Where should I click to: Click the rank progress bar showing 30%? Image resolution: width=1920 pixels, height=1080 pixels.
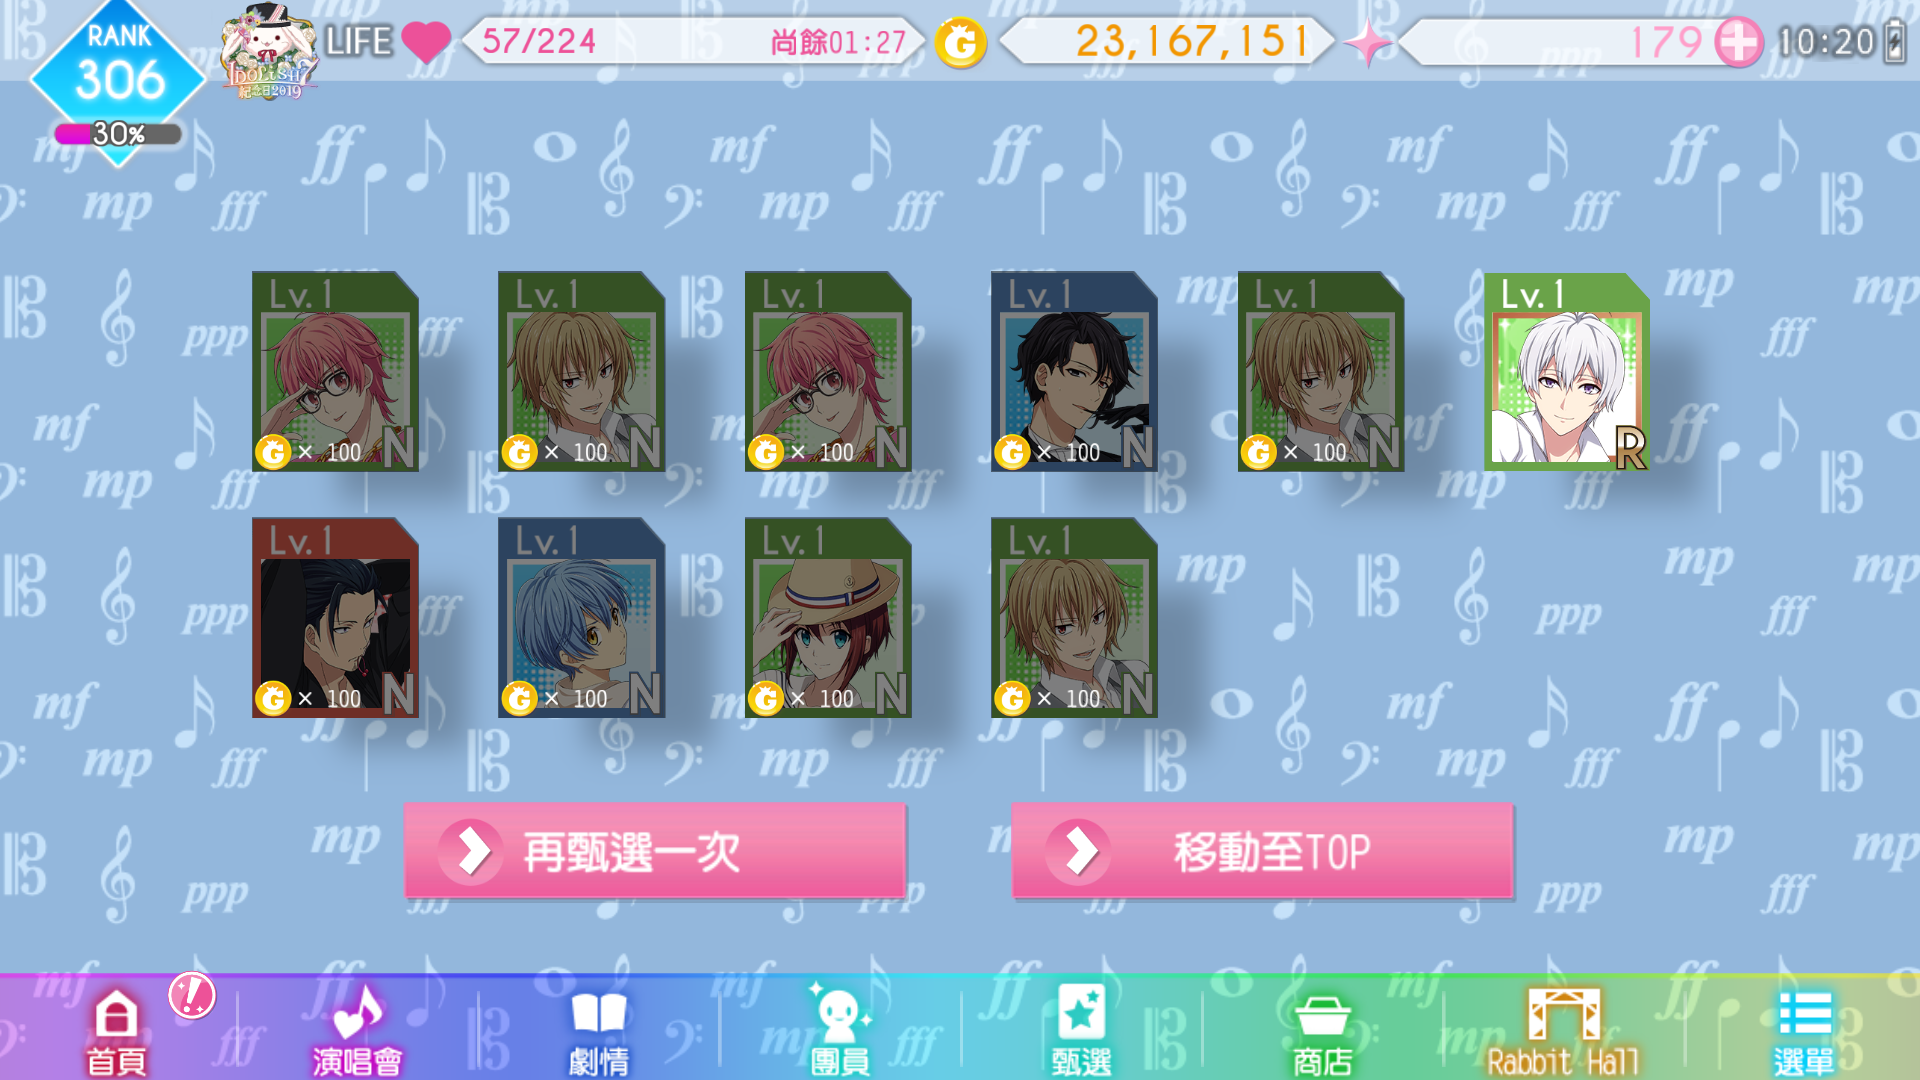(x=118, y=134)
